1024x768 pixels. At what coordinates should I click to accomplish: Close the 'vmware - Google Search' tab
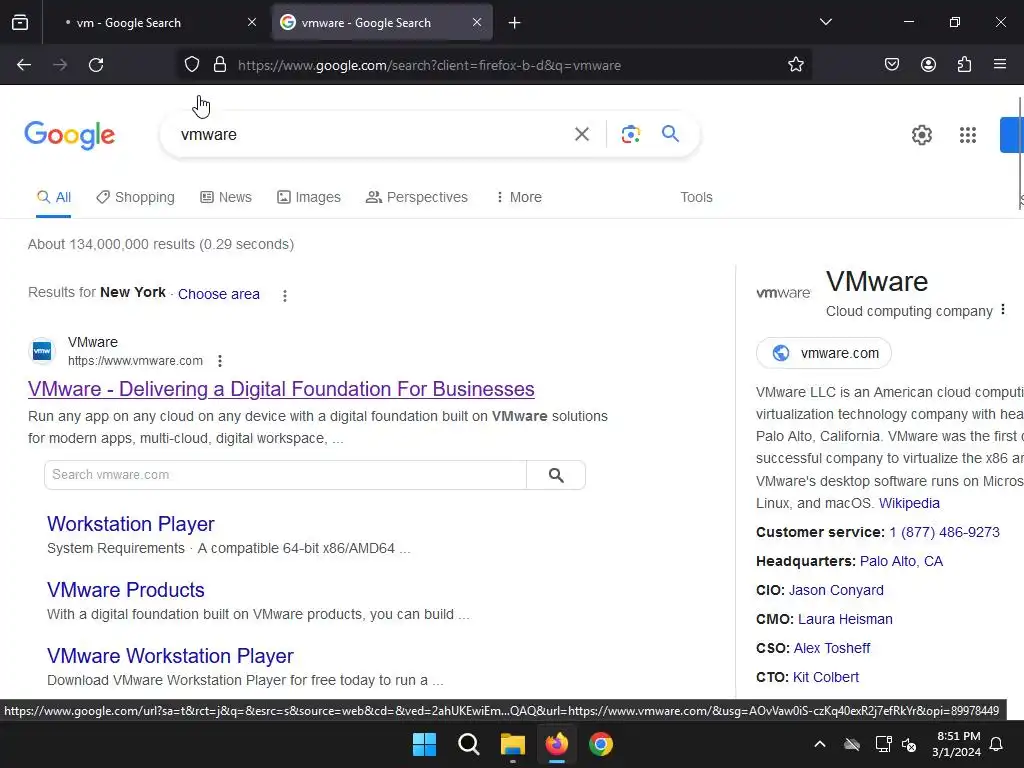pyautogui.click(x=477, y=22)
